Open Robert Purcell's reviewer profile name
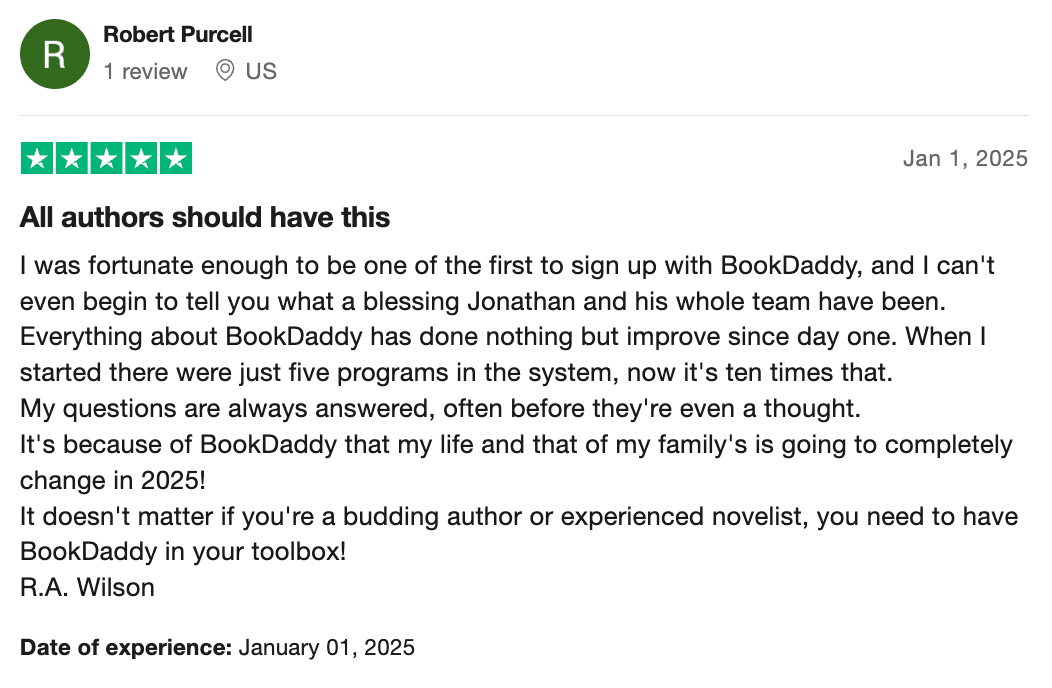The image size is (1052, 688). (177, 34)
